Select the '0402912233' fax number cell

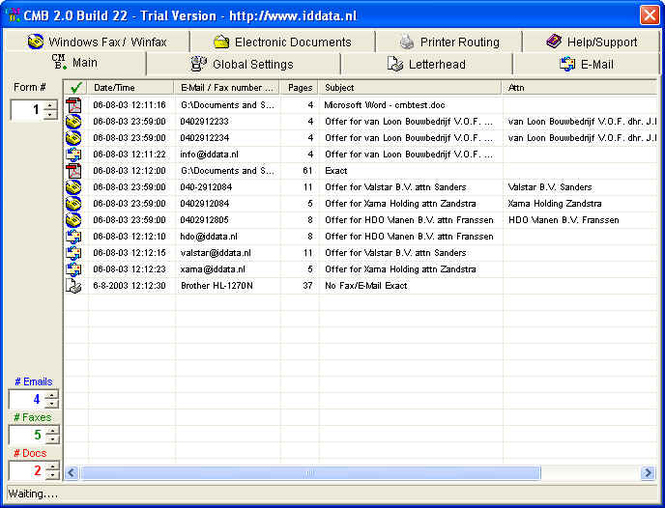(x=204, y=122)
